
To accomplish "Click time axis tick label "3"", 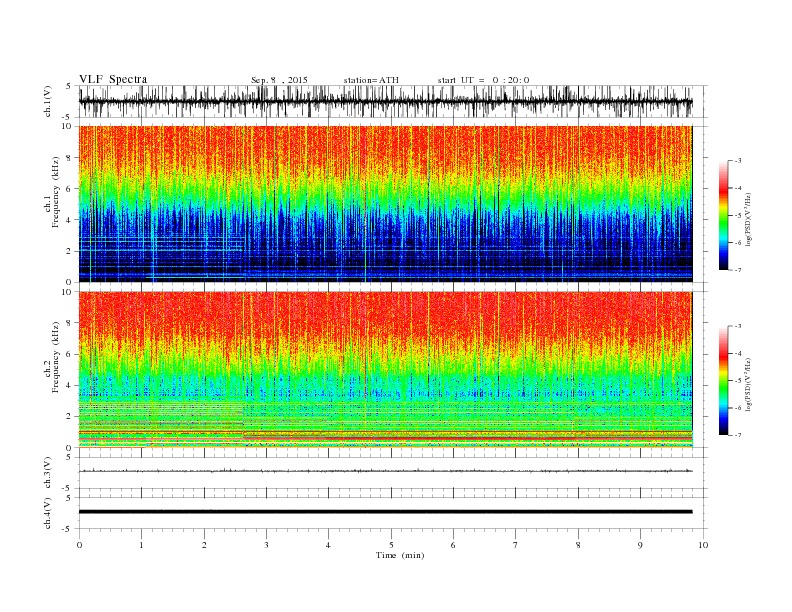I will tap(266, 545).
